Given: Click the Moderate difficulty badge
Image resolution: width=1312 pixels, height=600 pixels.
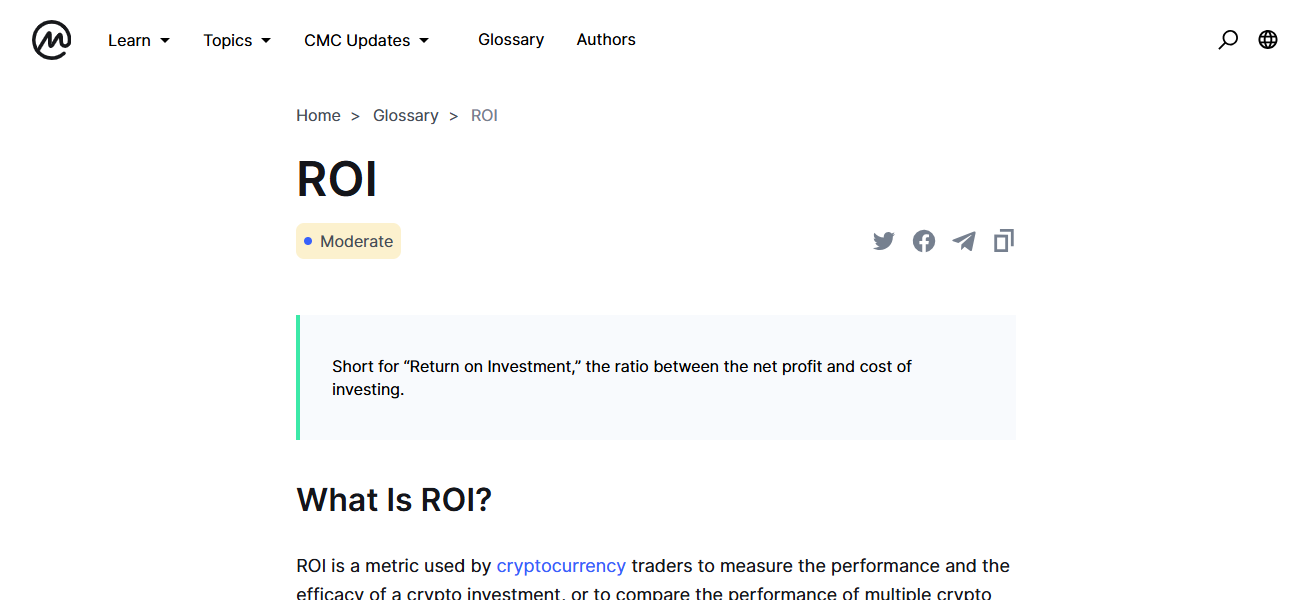Looking at the screenshot, I should click(348, 241).
